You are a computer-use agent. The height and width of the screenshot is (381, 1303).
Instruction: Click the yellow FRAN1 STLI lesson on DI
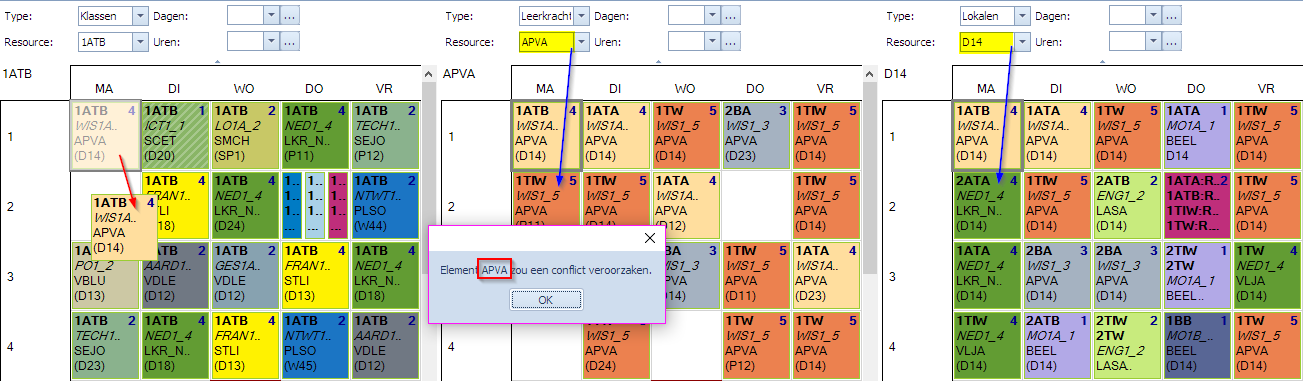176,205
